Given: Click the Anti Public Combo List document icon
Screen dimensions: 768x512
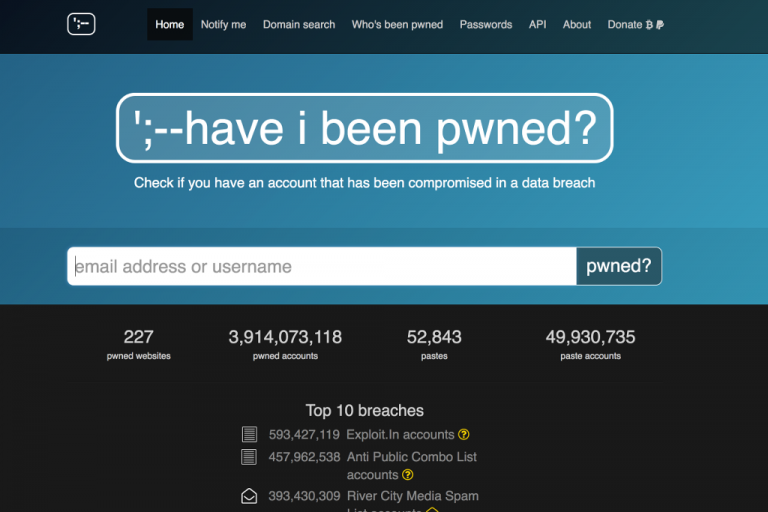Looking at the screenshot, I should coord(249,457).
